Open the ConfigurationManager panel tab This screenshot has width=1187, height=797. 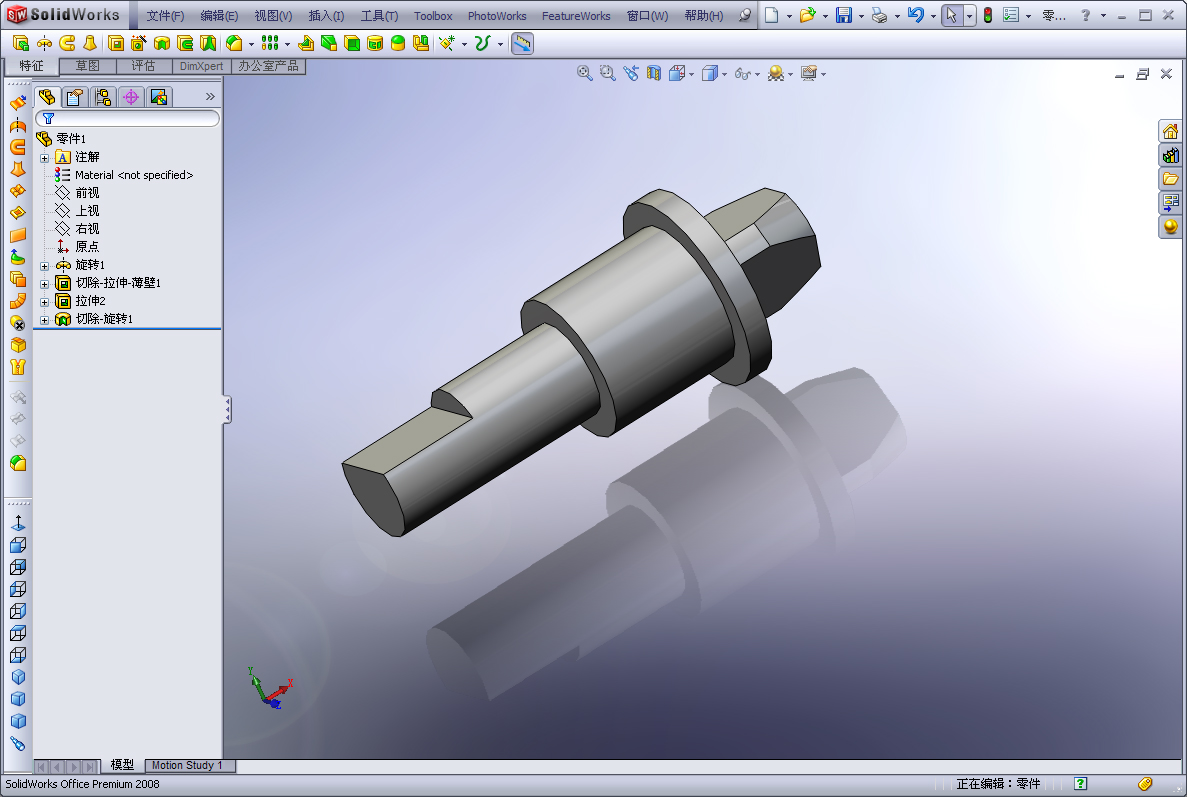pyautogui.click(x=103, y=97)
